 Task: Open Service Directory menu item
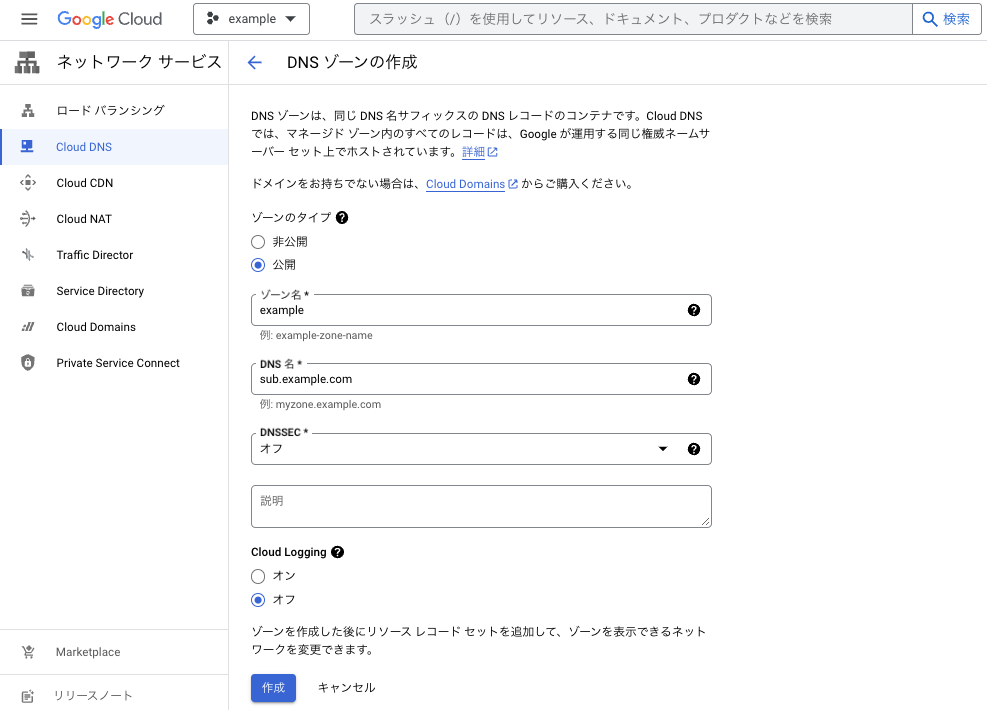pyautogui.click(x=115, y=291)
